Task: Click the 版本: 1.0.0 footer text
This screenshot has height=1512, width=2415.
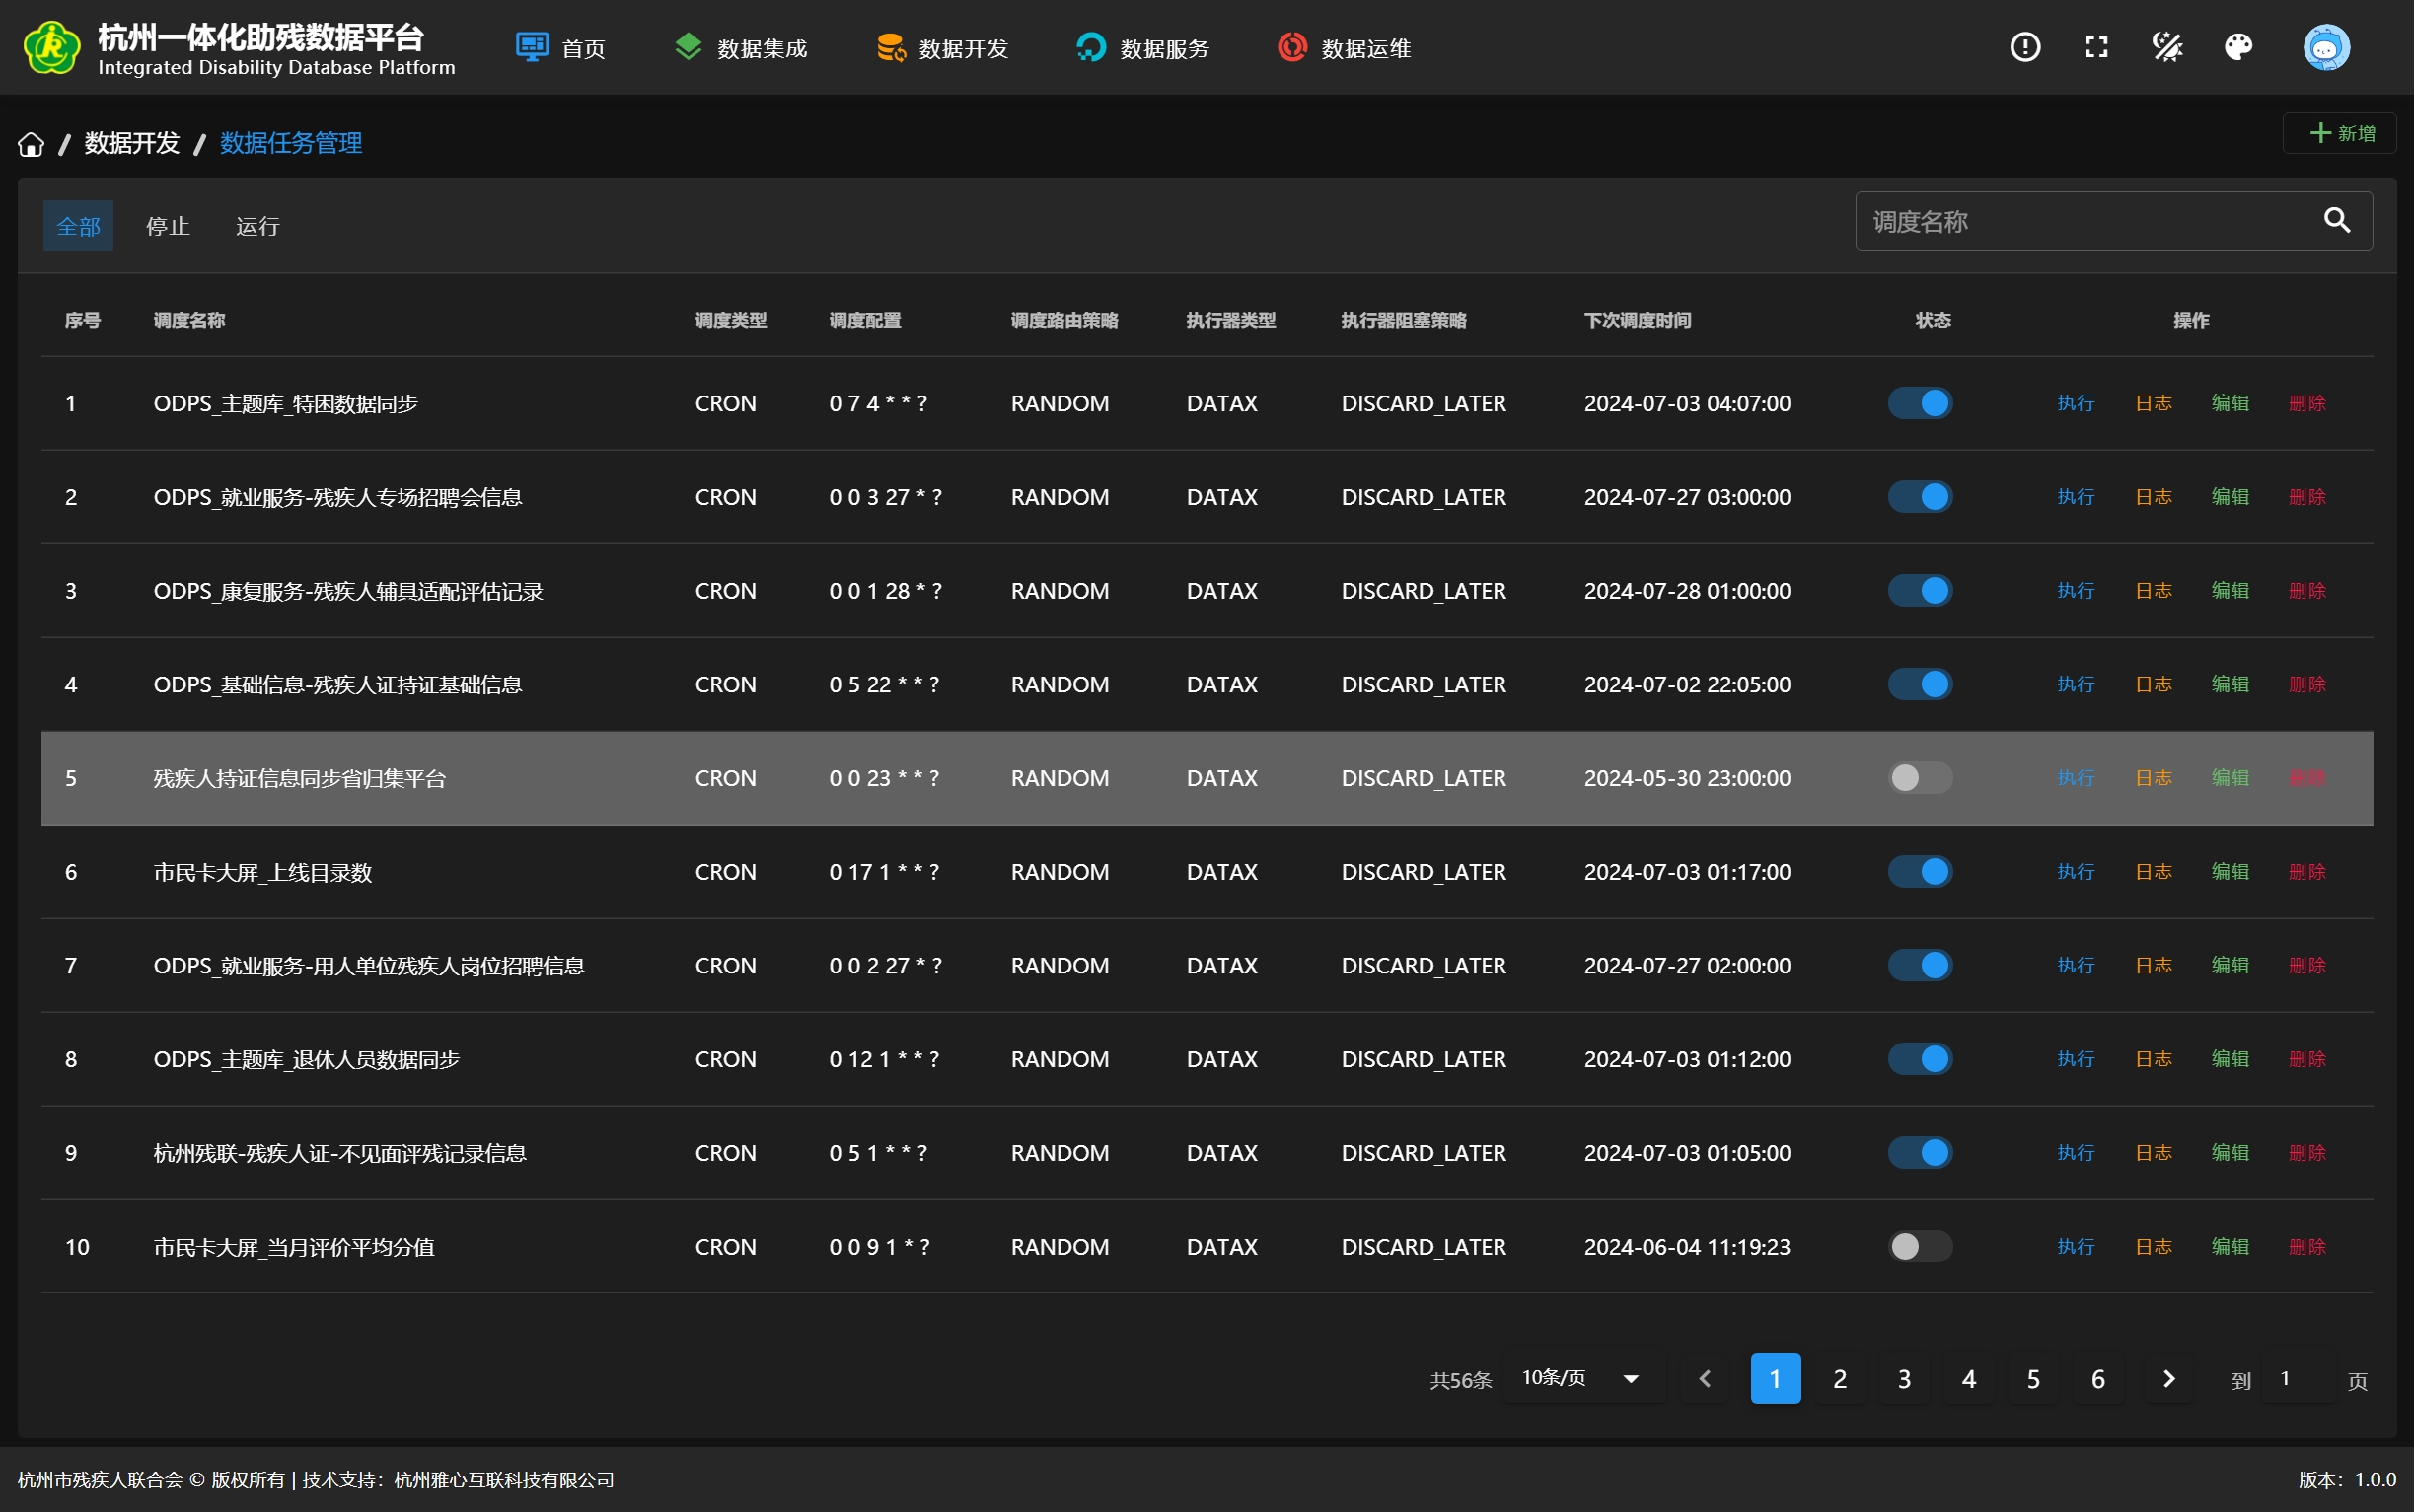Action: click(x=2348, y=1480)
